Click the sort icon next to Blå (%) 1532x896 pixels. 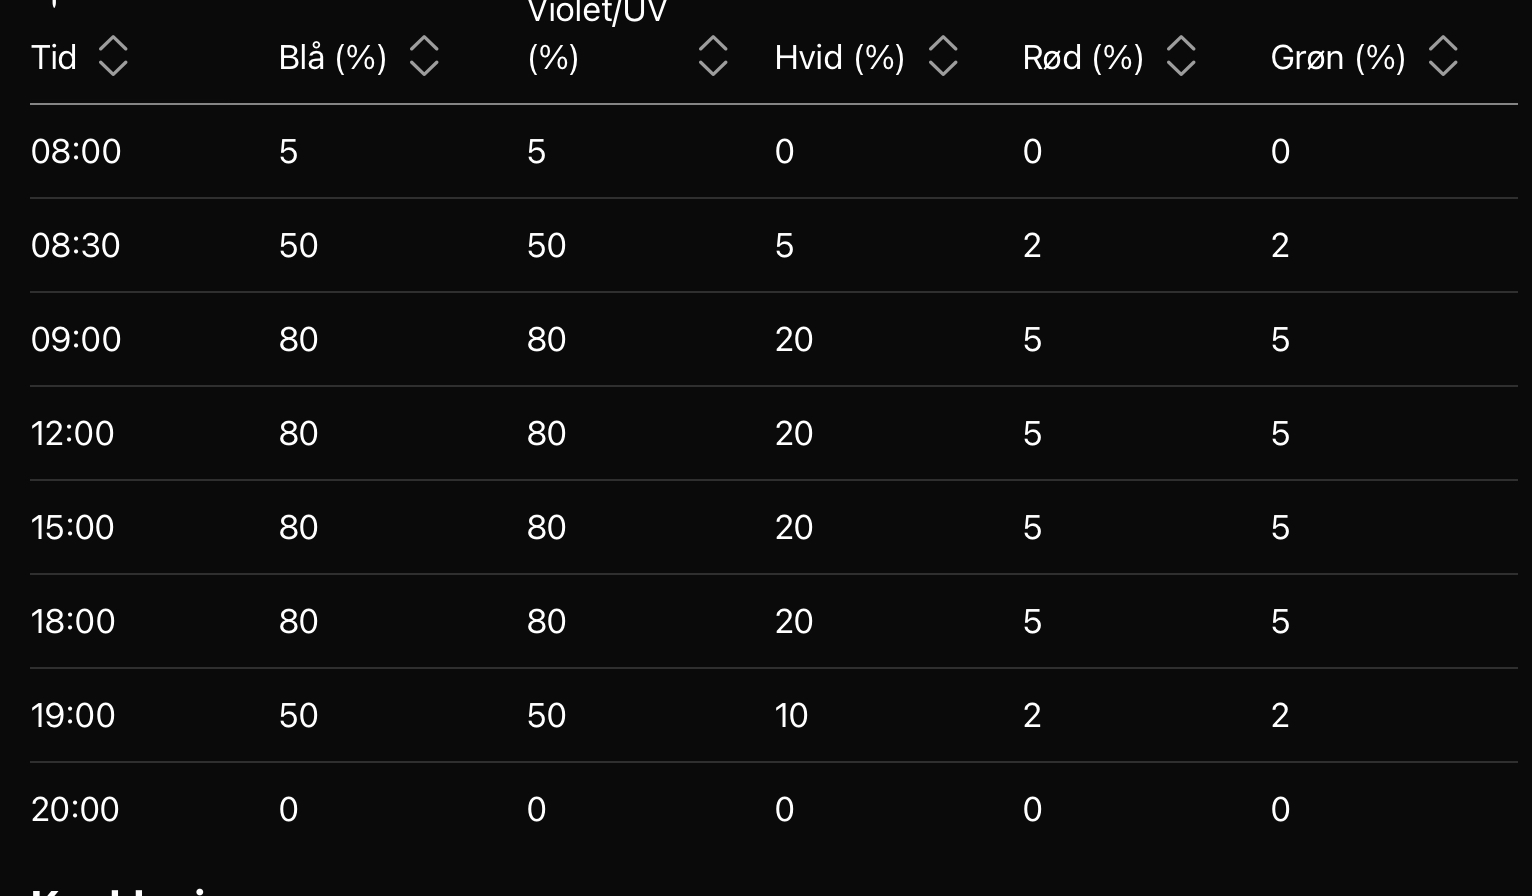pos(424,57)
